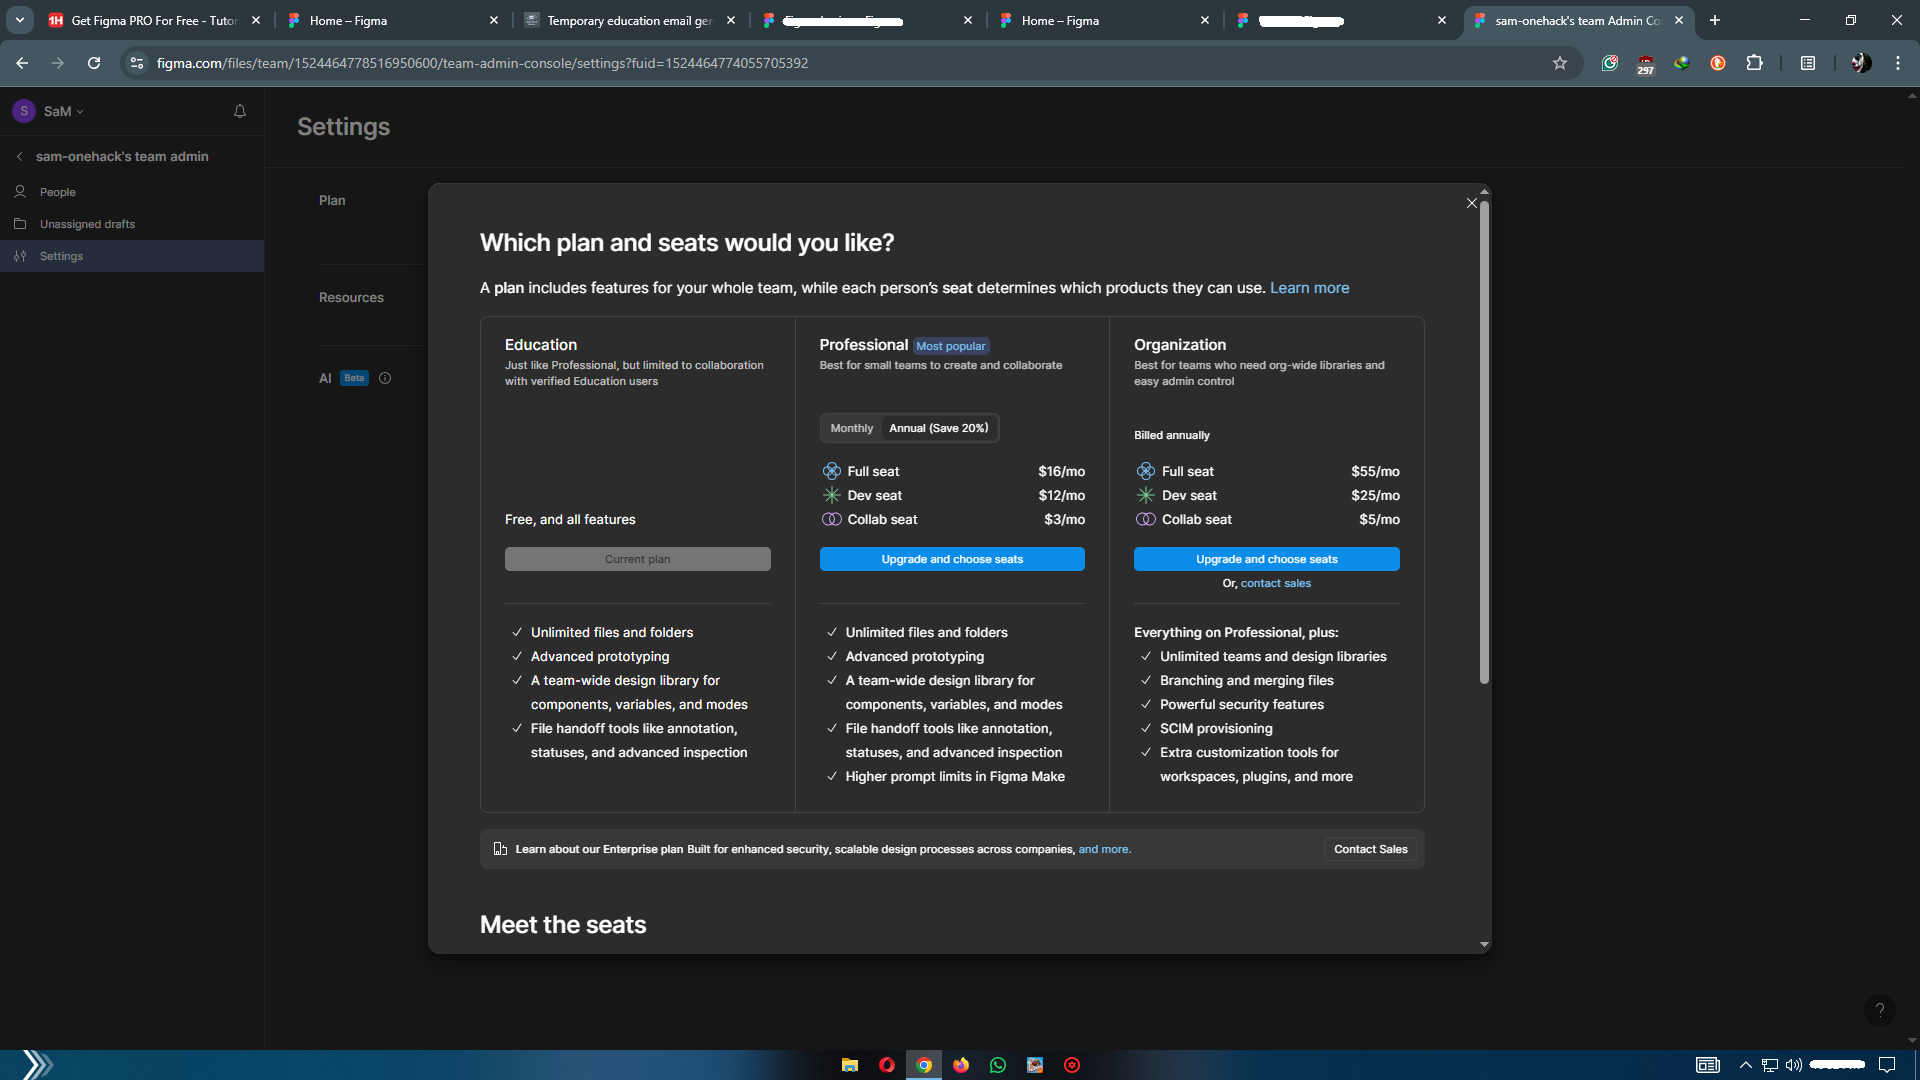
Task: Go back to previous page
Action: click(22, 63)
